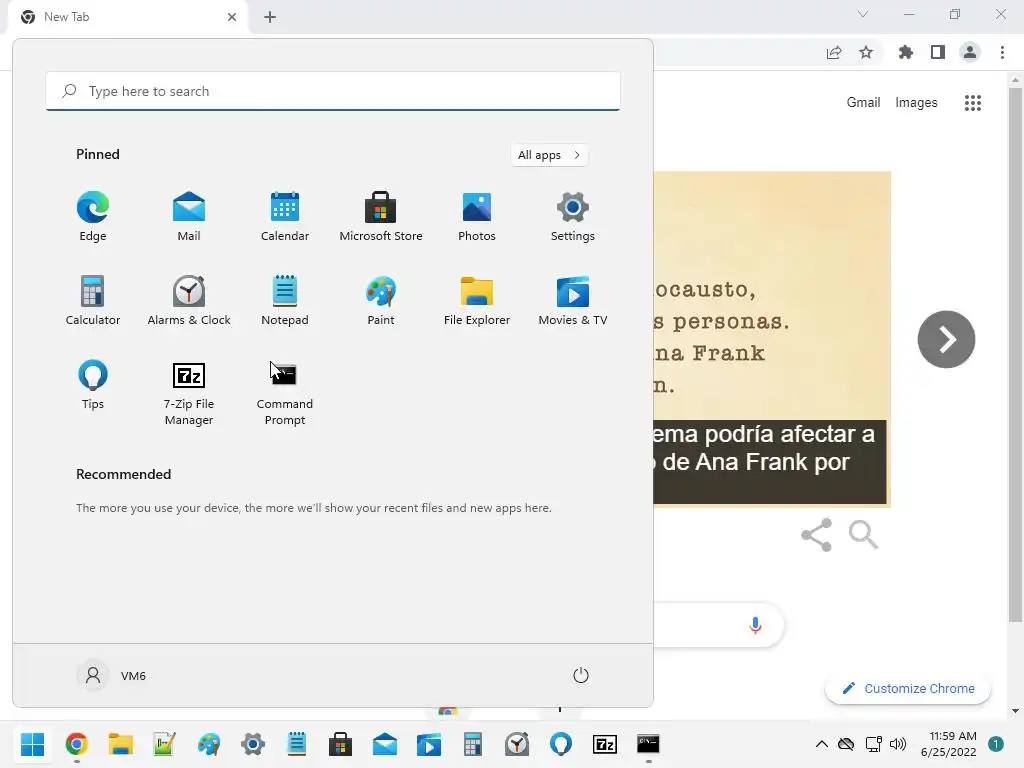Open Edge from pinned apps
Image resolution: width=1024 pixels, height=768 pixels.
tap(93, 217)
